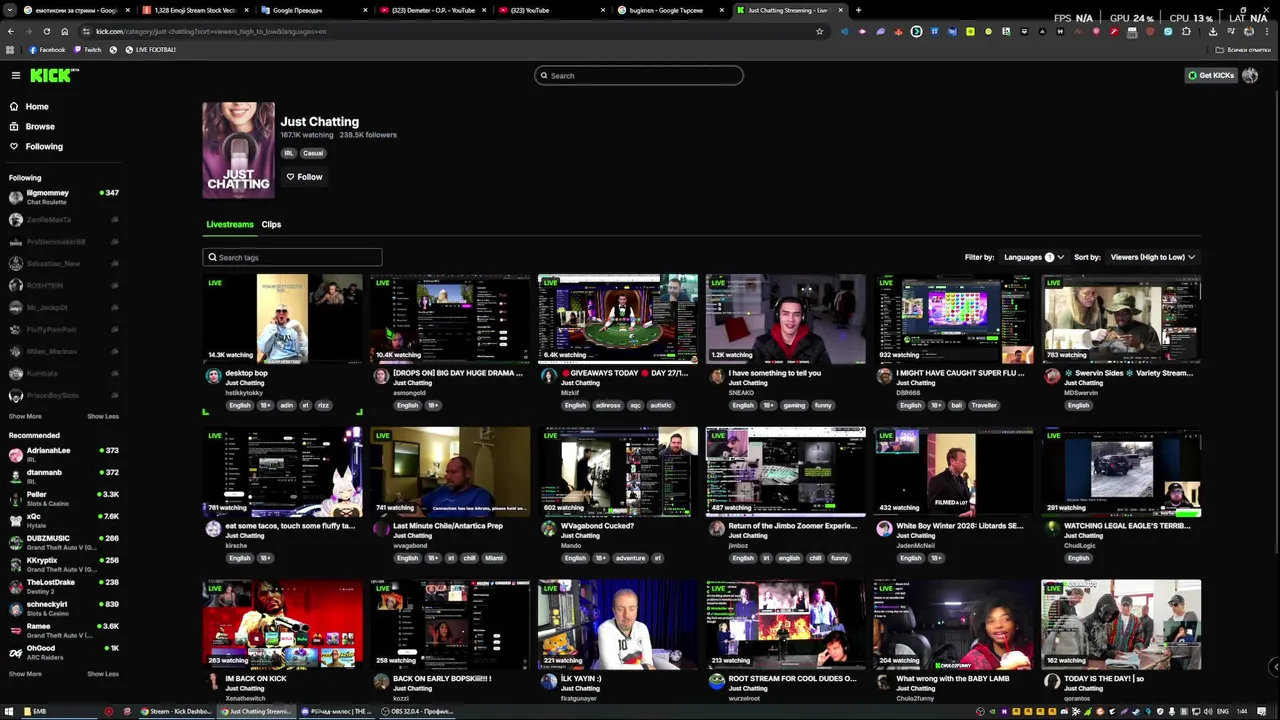This screenshot has height=720, width=1280.
Task: Open AdrianahLee recommended channel
Action: [x=64, y=454]
